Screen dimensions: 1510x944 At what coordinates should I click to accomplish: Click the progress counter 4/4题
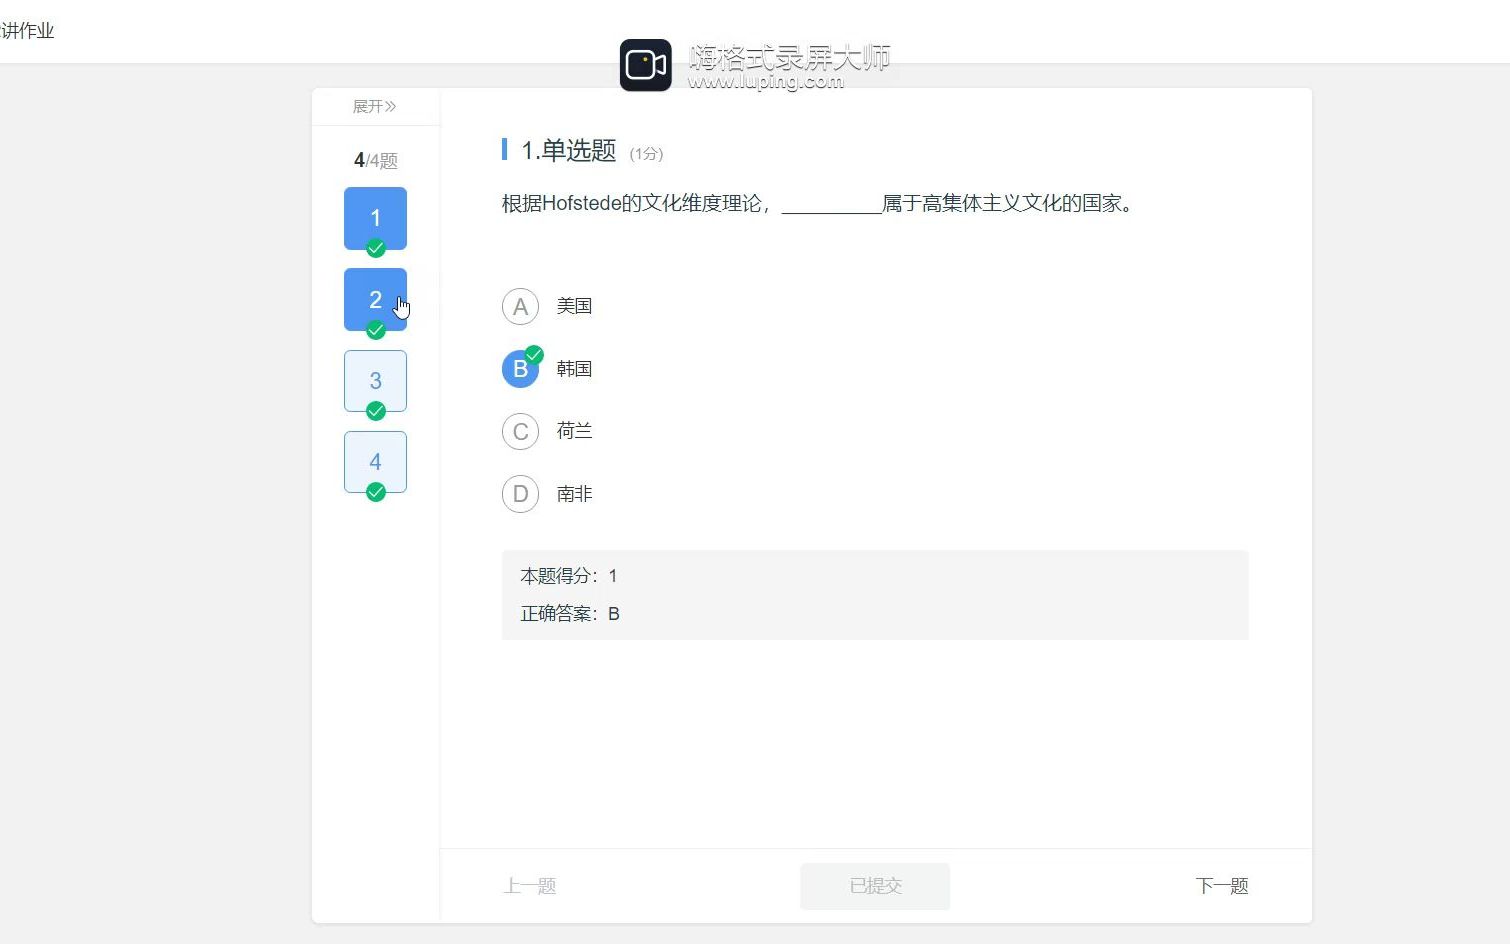(376, 160)
